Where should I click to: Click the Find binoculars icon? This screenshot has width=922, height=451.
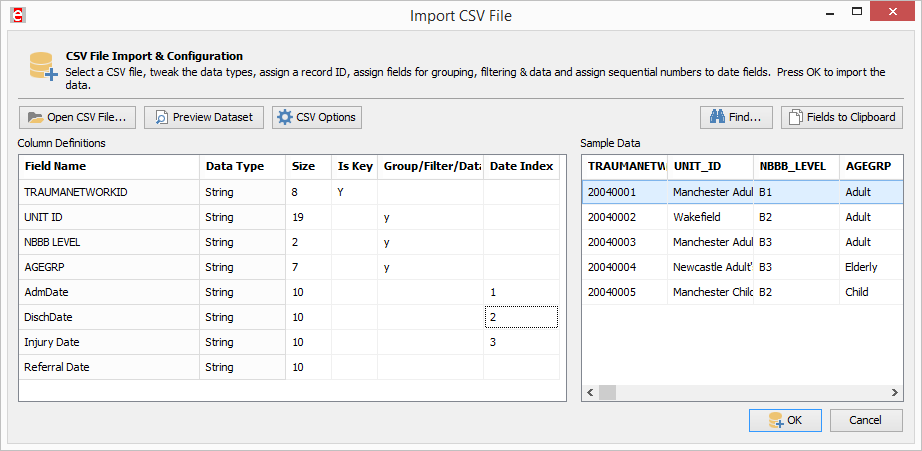[716, 117]
